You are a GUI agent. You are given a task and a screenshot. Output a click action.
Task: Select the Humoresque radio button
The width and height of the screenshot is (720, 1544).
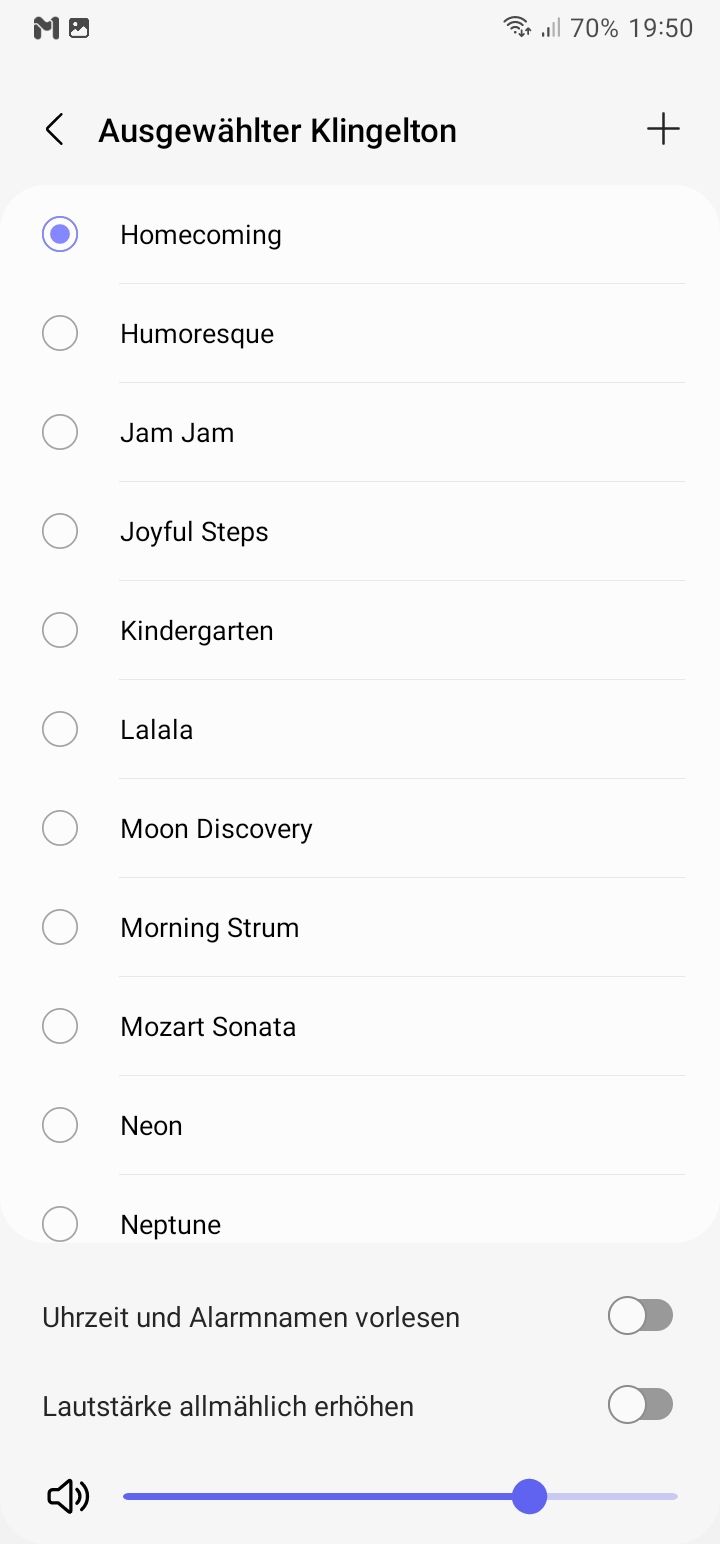tap(60, 334)
